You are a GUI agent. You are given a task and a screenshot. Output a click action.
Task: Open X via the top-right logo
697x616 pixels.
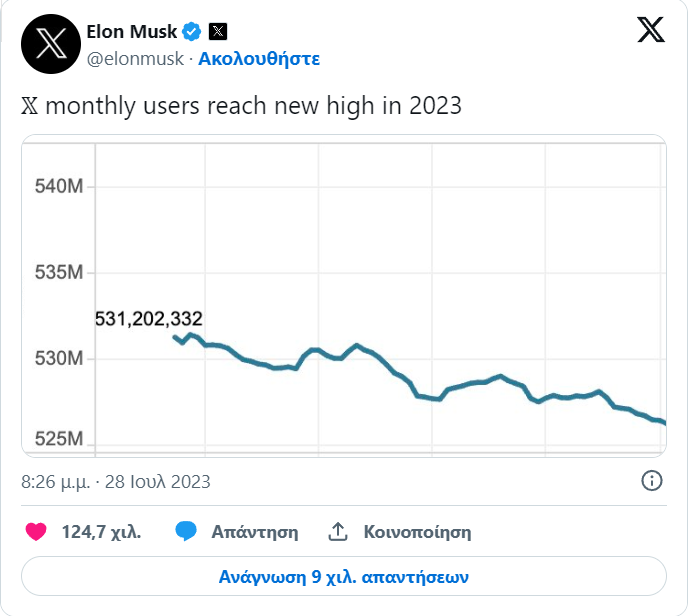[x=651, y=31]
